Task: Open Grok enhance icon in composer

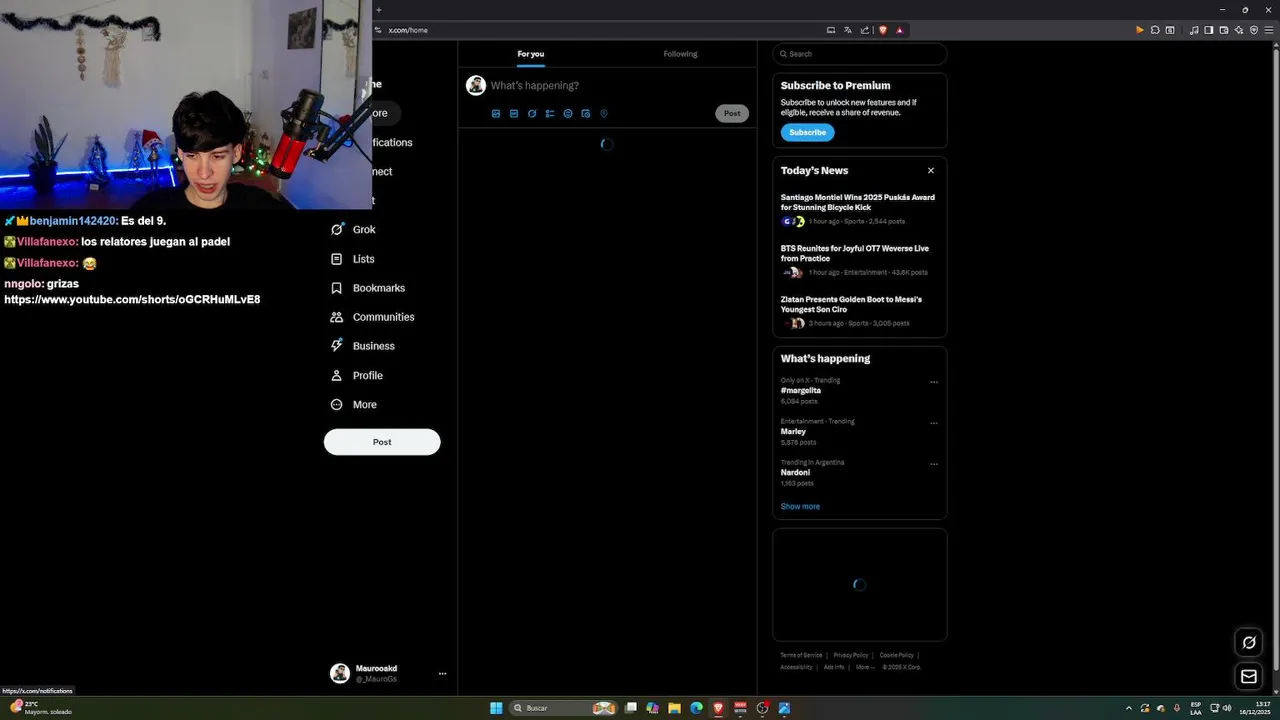Action: 532,114
